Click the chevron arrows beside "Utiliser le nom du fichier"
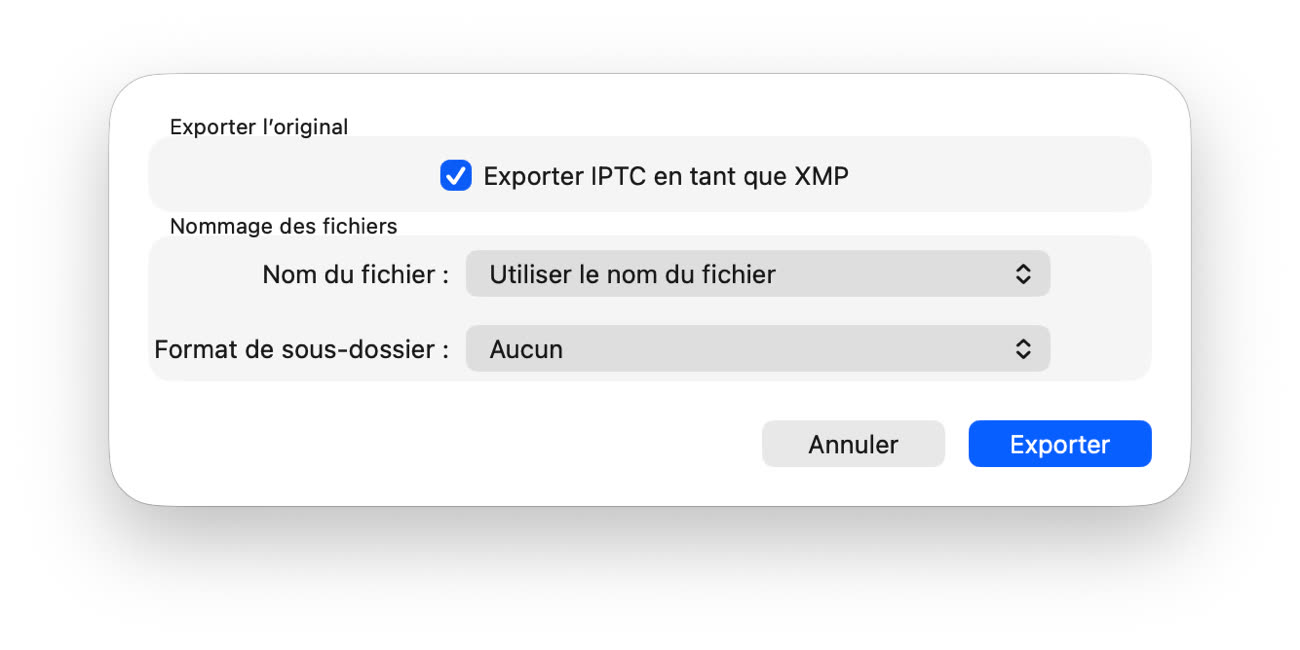 coord(1023,274)
